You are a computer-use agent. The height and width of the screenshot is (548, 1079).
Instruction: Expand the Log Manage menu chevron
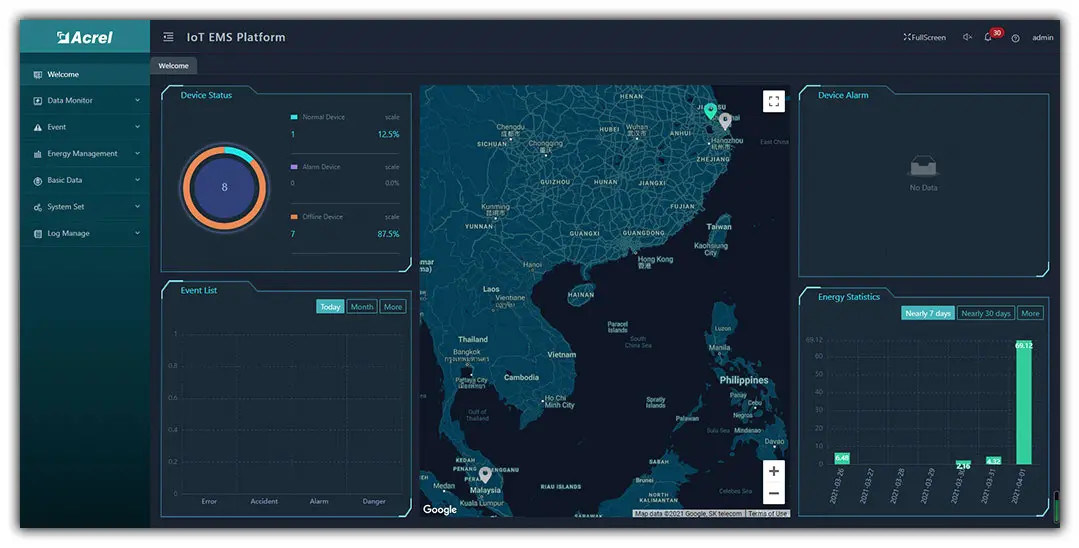coord(137,233)
